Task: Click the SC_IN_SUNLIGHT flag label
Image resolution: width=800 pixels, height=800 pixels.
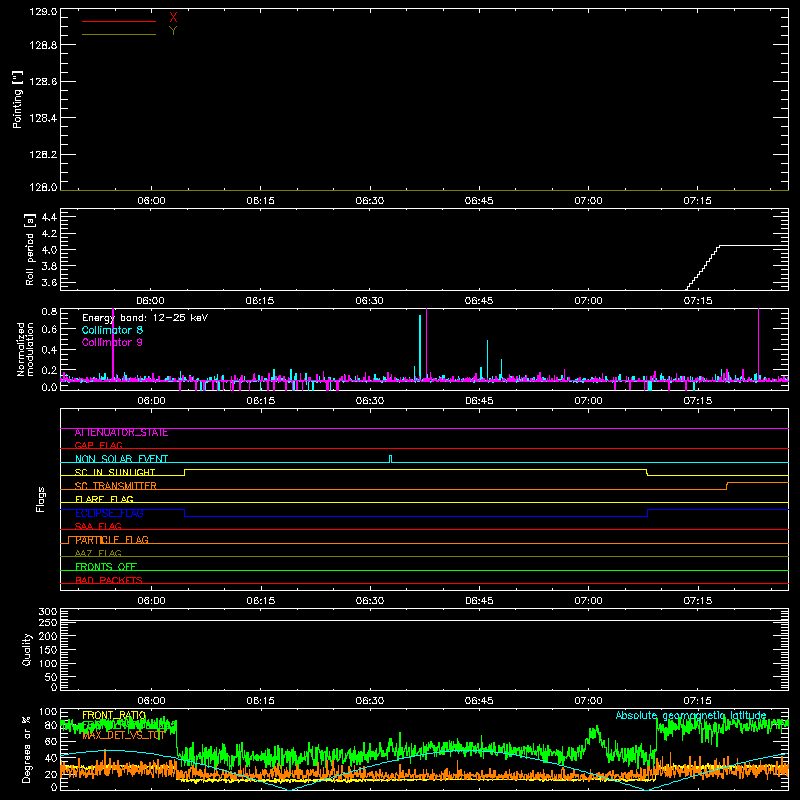Action: [115, 472]
